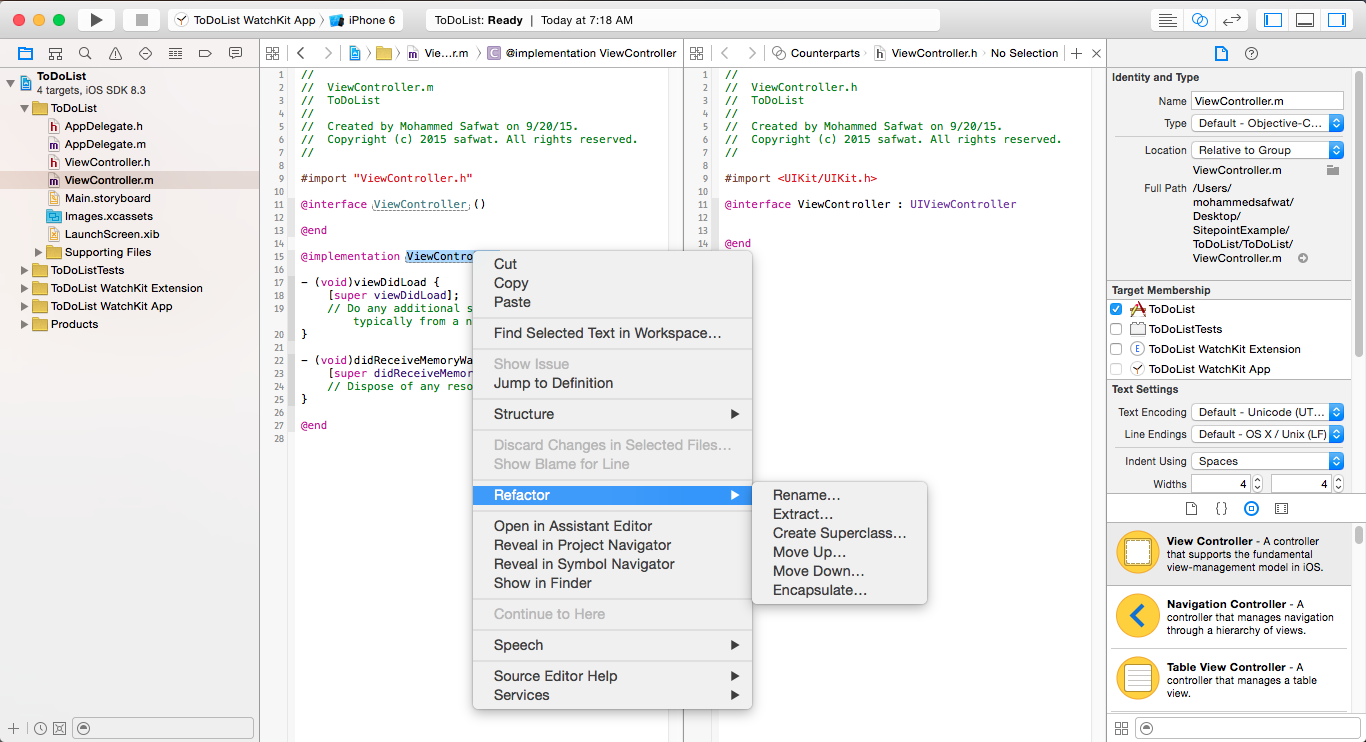Image resolution: width=1366 pixels, height=742 pixels.
Task: Stop the running task
Action: [x=141, y=20]
